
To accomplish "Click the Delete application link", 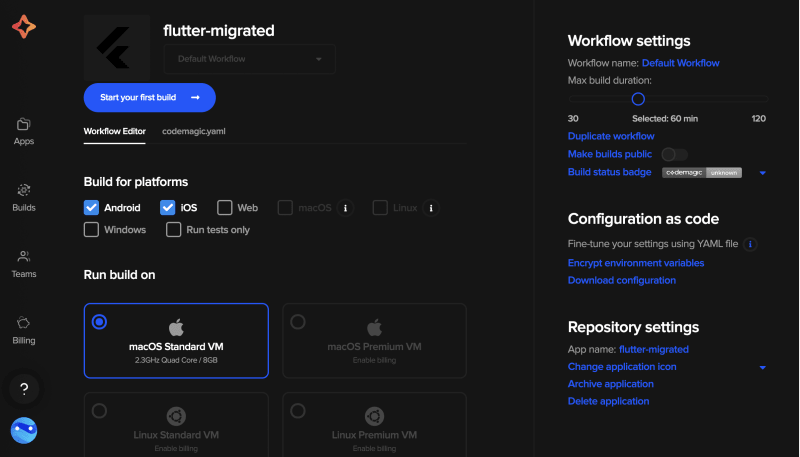I will click(x=608, y=401).
